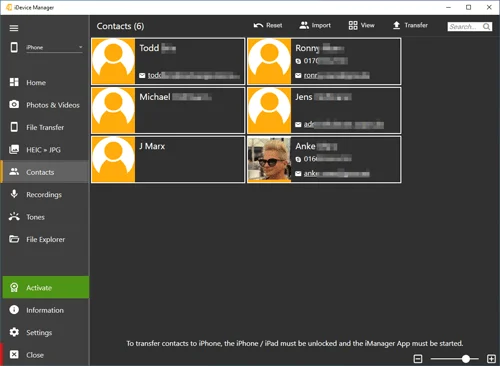Go to HEIC » JPG converter
This screenshot has height=366, width=500.
pyautogui.click(x=45, y=149)
